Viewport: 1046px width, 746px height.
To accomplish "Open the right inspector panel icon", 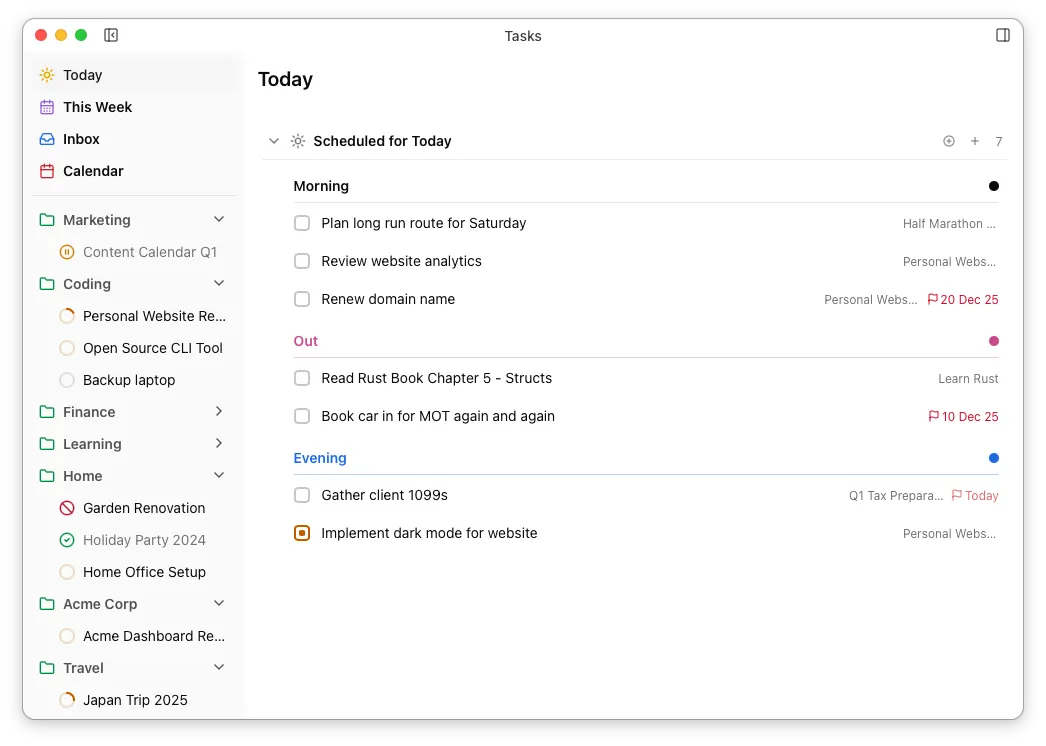I will point(1003,35).
